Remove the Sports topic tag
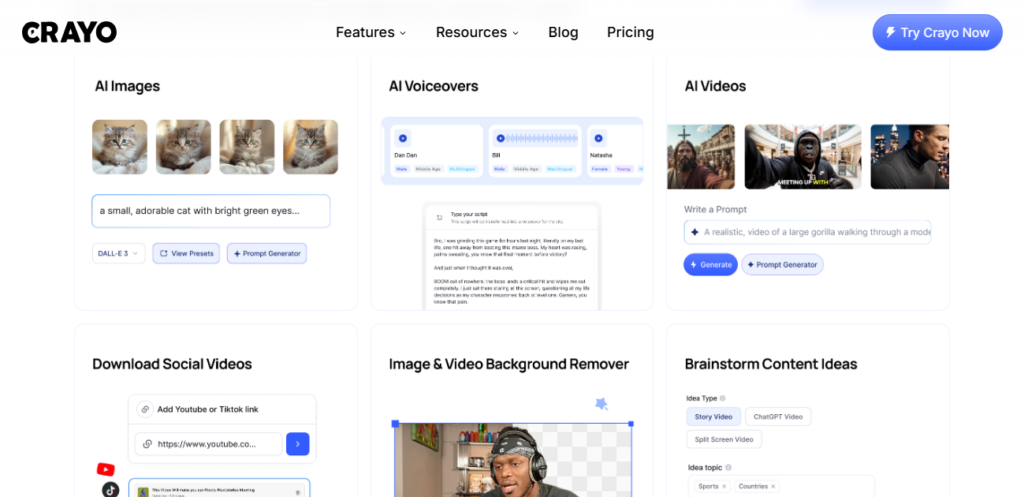 724,486
